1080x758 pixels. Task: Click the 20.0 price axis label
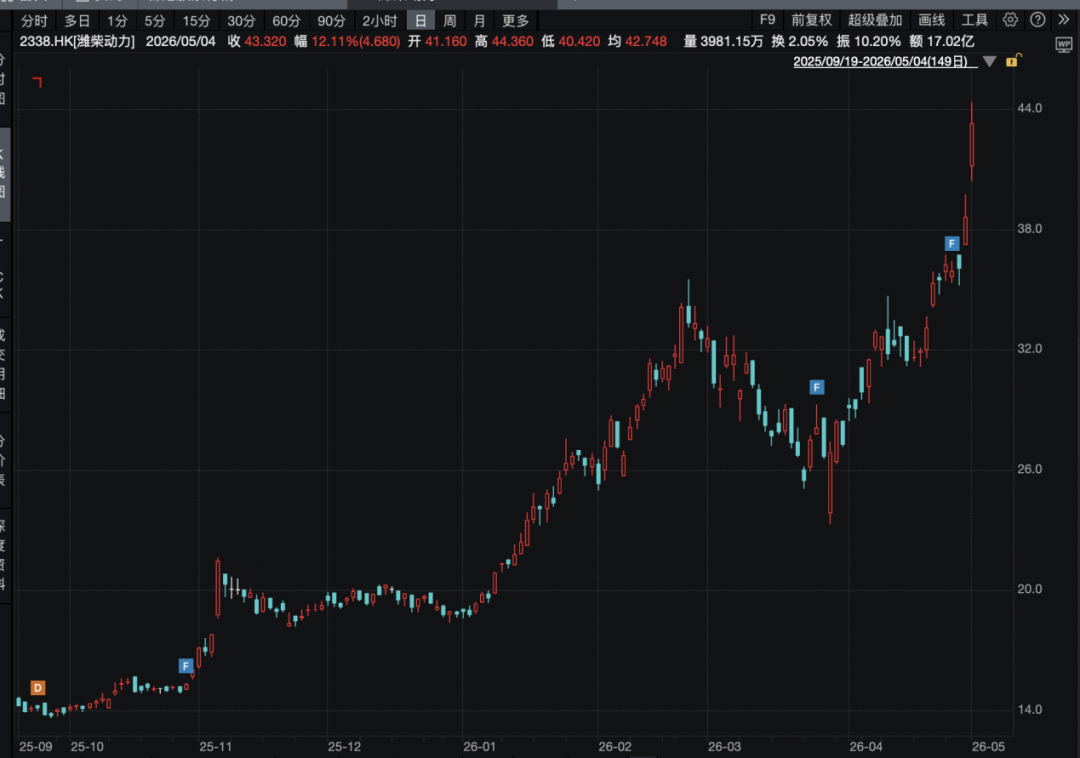1029,589
